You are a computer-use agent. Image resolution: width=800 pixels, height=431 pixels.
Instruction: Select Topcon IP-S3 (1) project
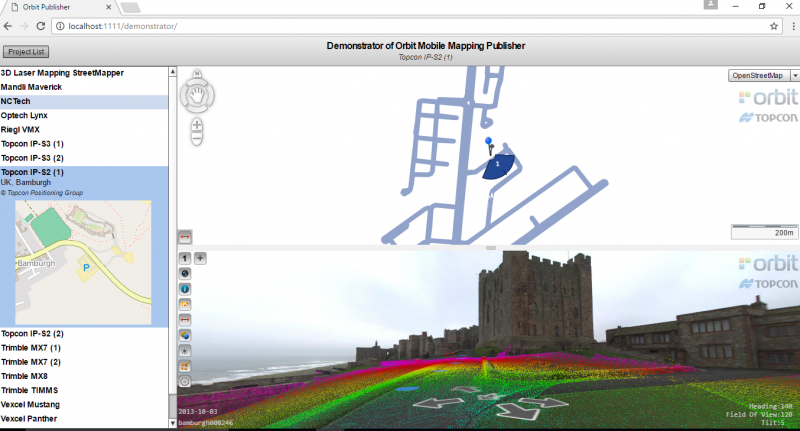[x=32, y=144]
